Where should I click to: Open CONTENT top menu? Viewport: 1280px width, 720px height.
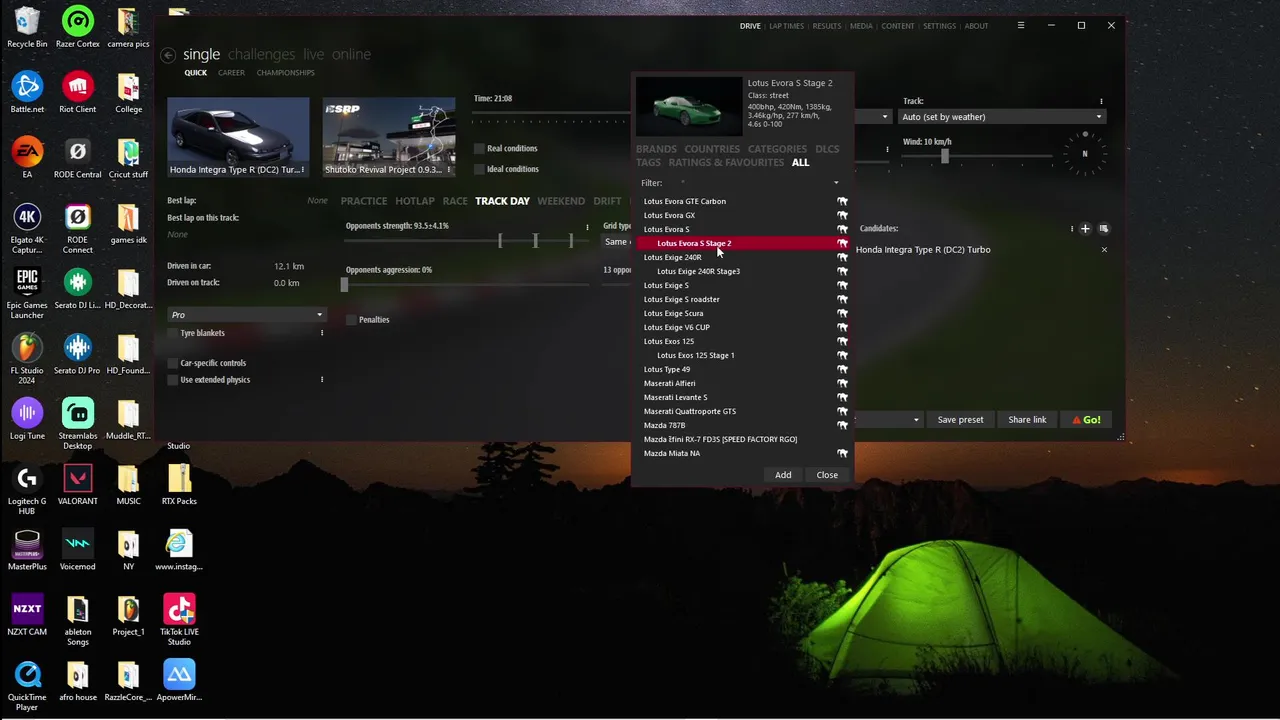(x=897, y=26)
